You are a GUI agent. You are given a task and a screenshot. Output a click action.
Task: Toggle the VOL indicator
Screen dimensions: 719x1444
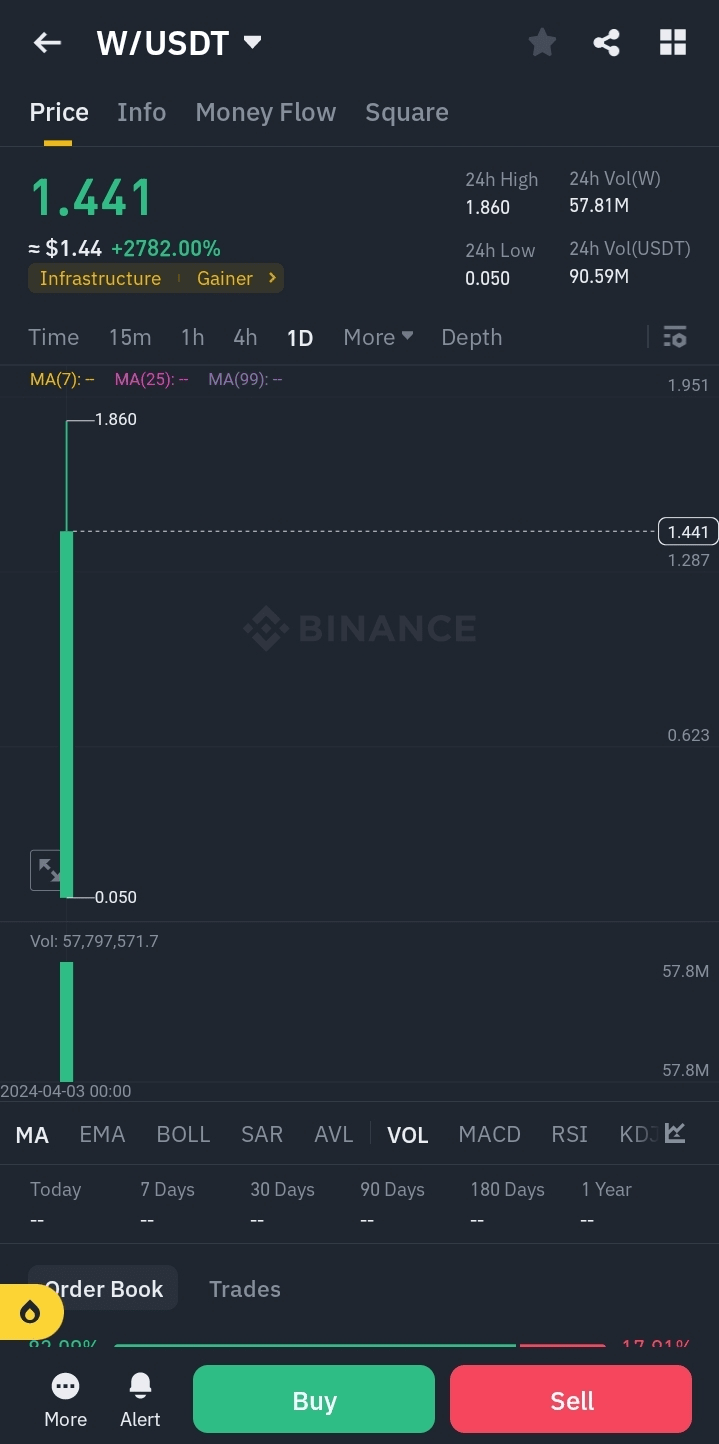pos(407,1135)
